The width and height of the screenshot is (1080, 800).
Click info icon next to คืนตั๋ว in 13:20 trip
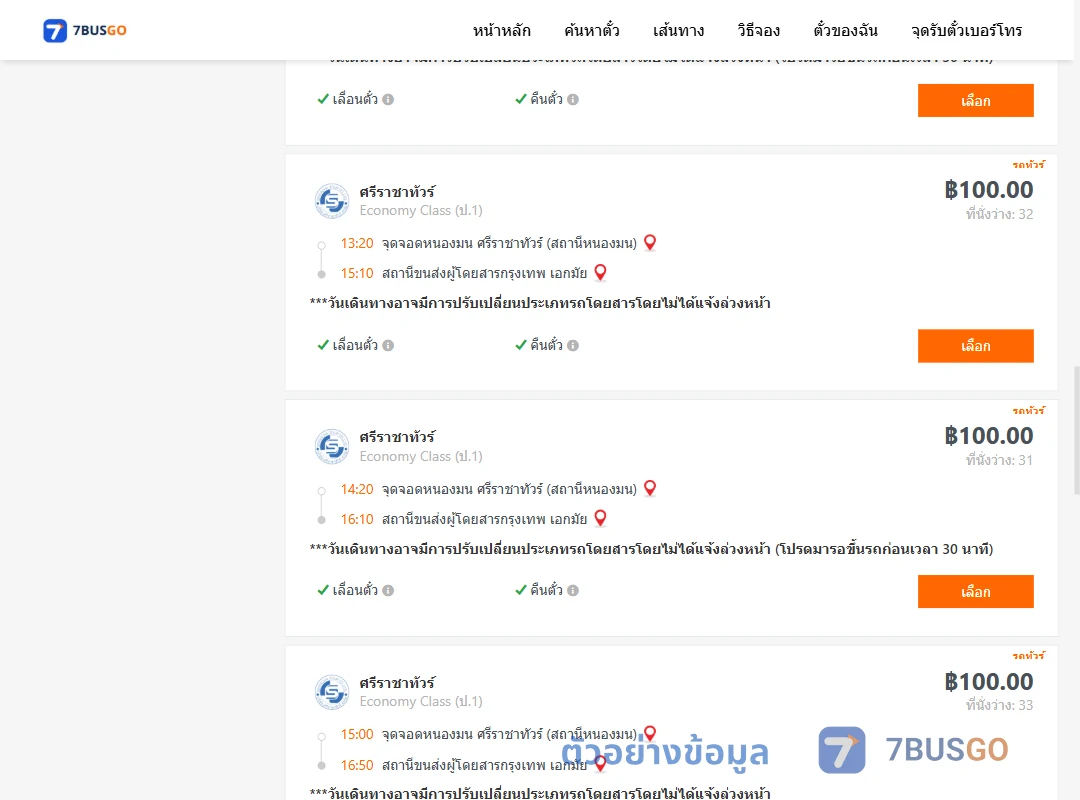pyautogui.click(x=573, y=345)
